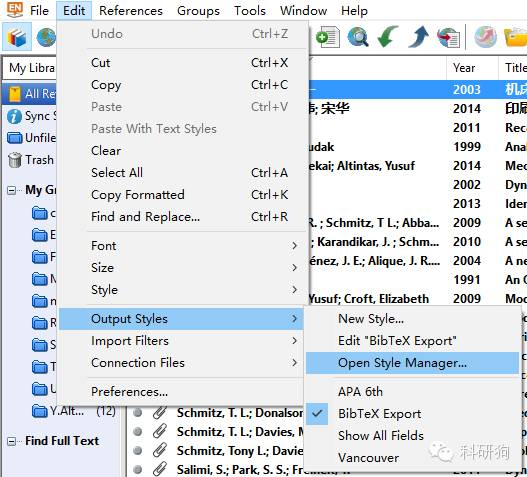The width and height of the screenshot is (527, 477).
Task: Open Preferences... from Edit menu
Action: (x=181, y=392)
